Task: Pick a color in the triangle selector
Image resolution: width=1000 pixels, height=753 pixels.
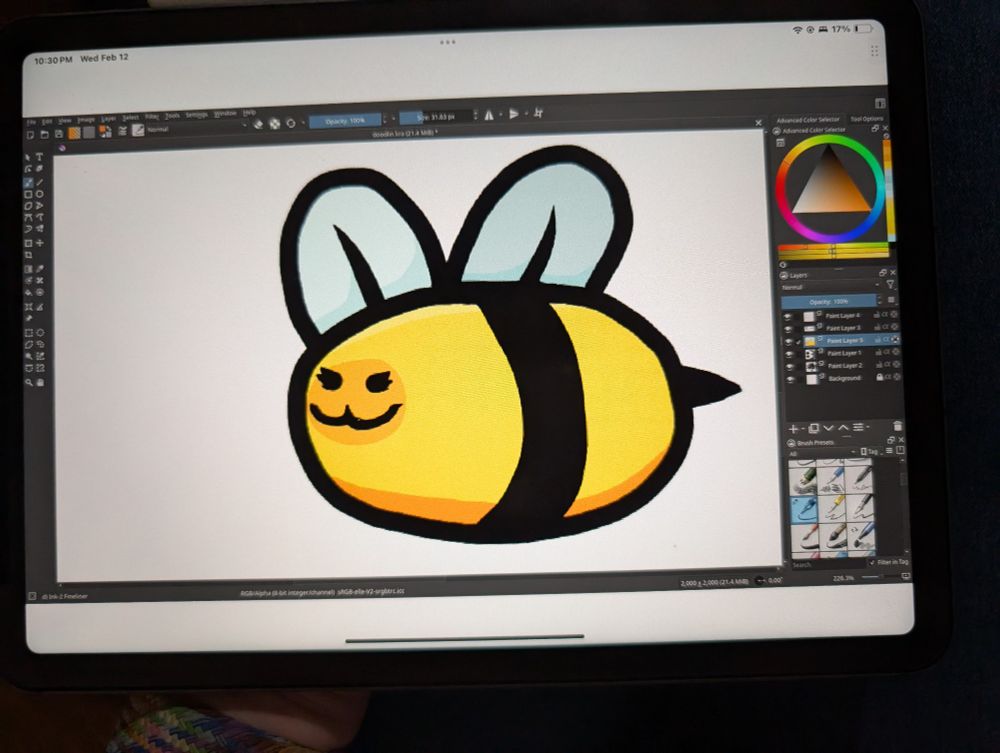Action: pyautogui.click(x=830, y=185)
